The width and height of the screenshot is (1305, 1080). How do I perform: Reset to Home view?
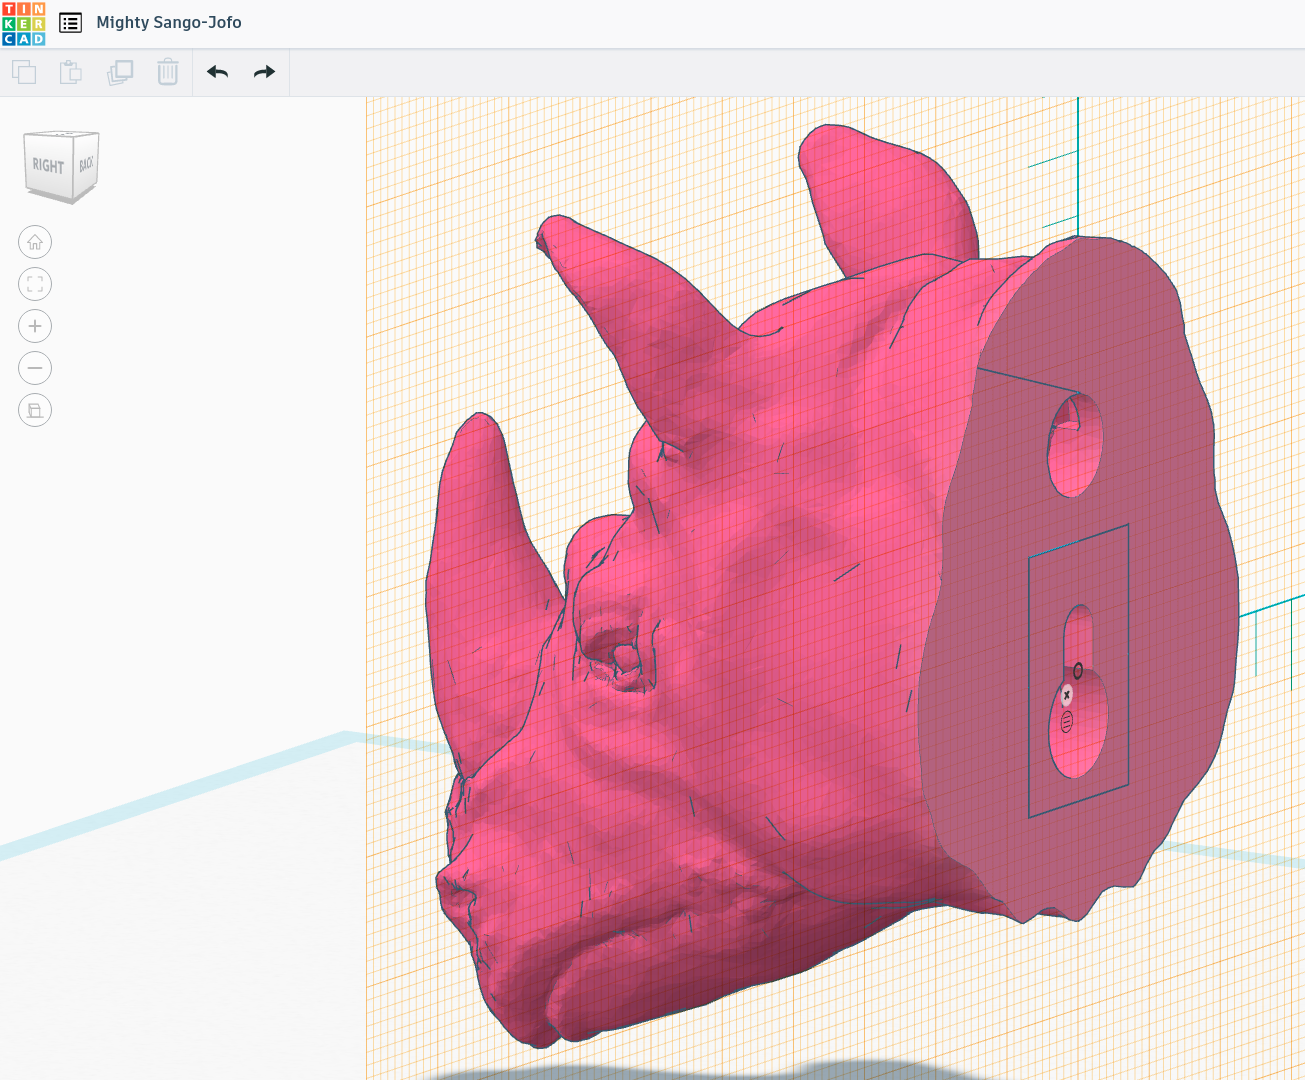pos(35,242)
